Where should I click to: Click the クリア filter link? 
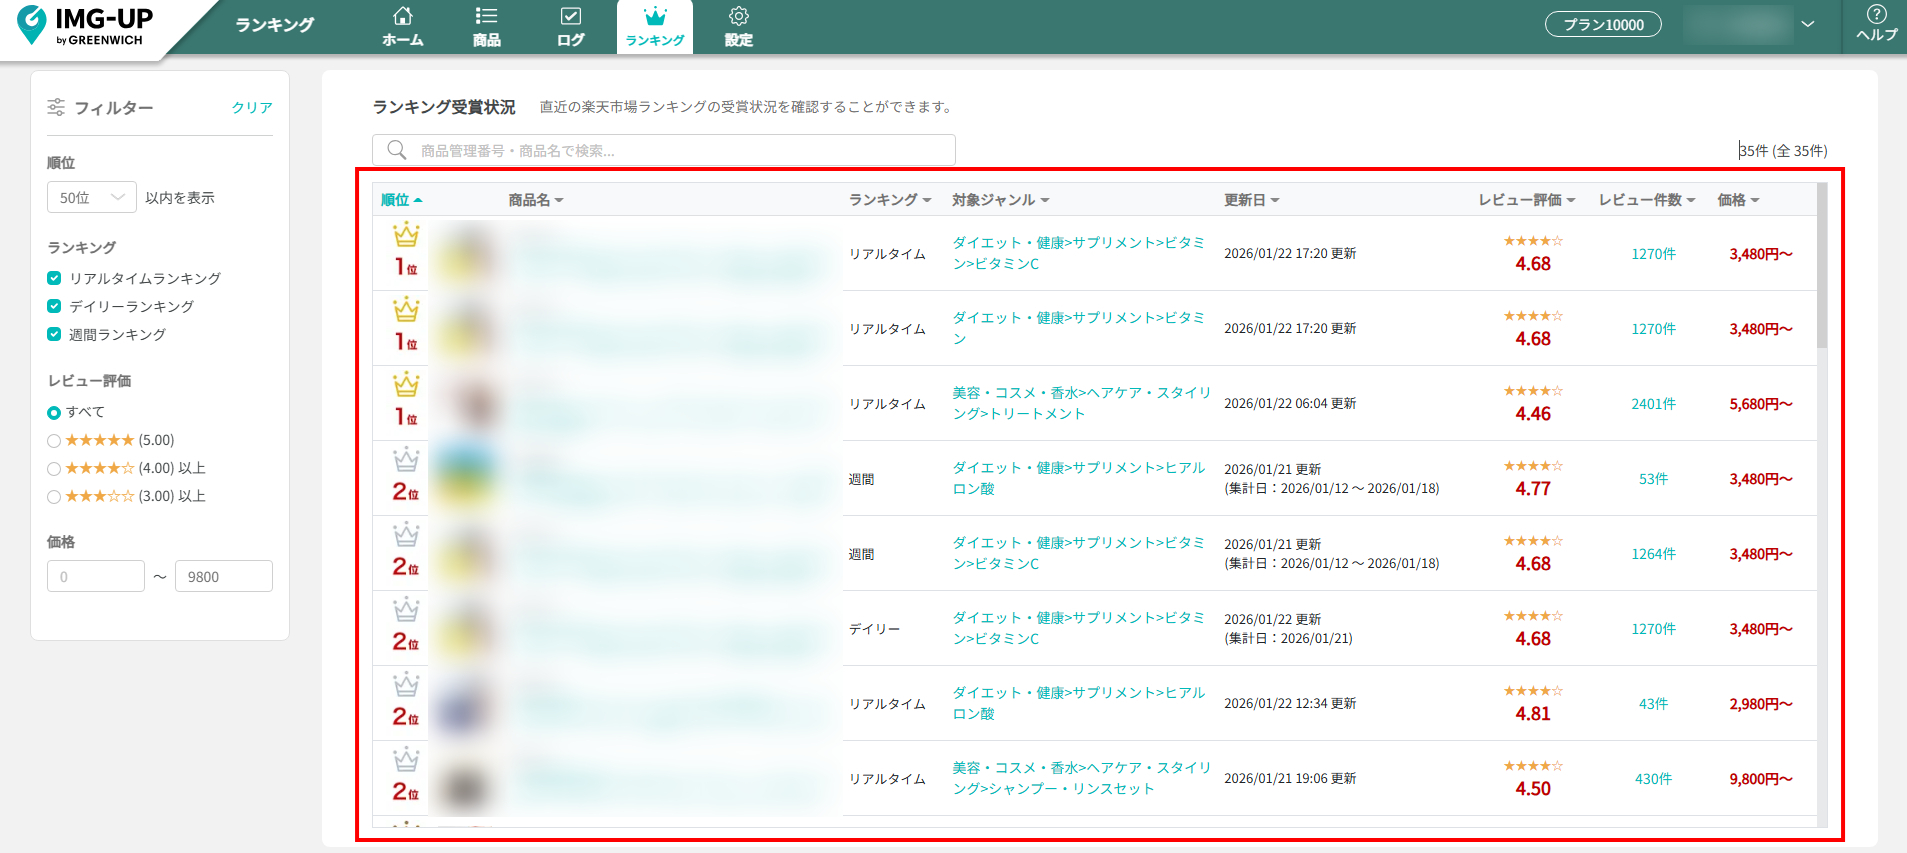coord(252,108)
